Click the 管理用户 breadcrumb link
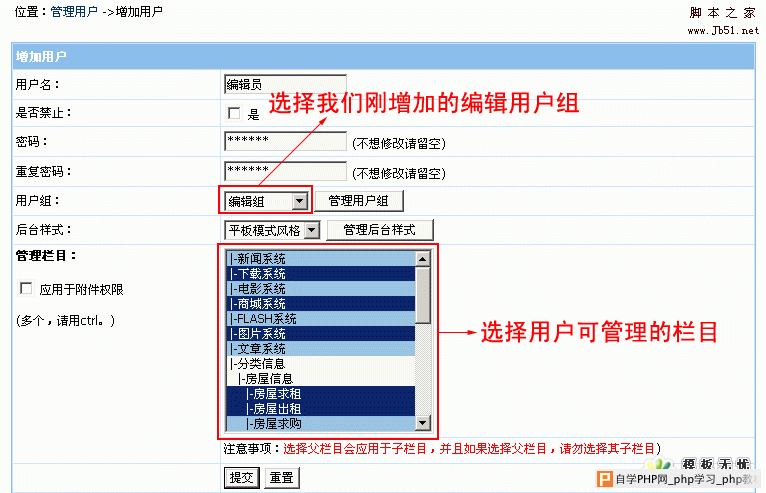766x493 pixels. pyautogui.click(x=74, y=11)
